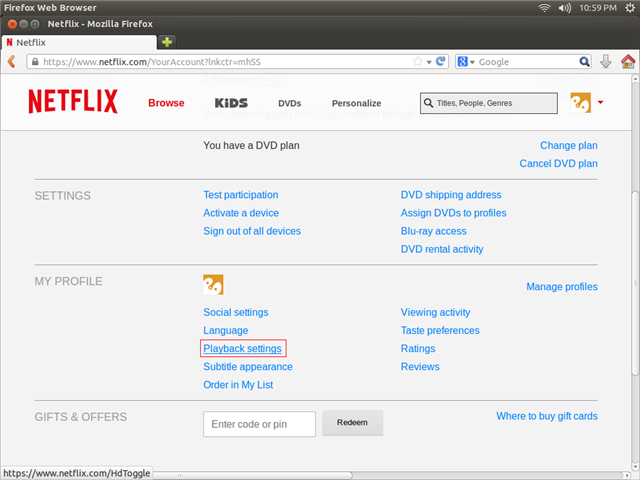
Task: Open Assign DVDs to profiles link
Action: coord(453,213)
